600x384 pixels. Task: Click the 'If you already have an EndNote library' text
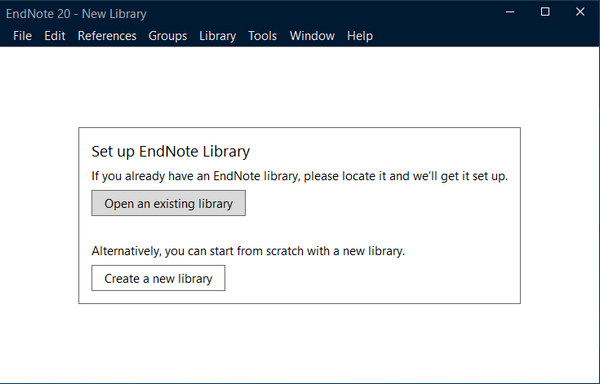tap(300, 176)
